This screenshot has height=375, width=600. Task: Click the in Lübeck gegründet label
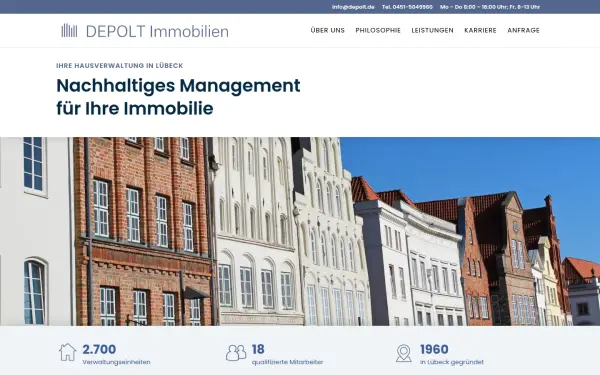452,362
